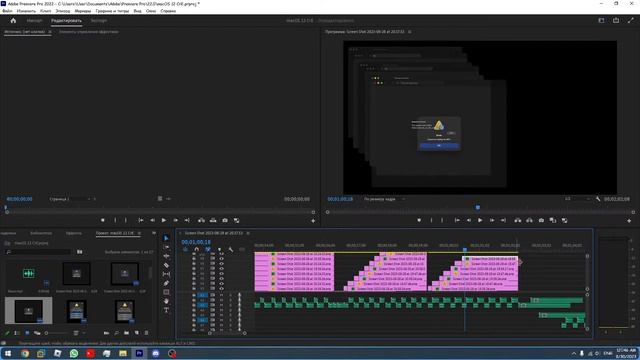The image size is (640, 360).
Task: Switch Project panel to list view
Action: point(17,333)
